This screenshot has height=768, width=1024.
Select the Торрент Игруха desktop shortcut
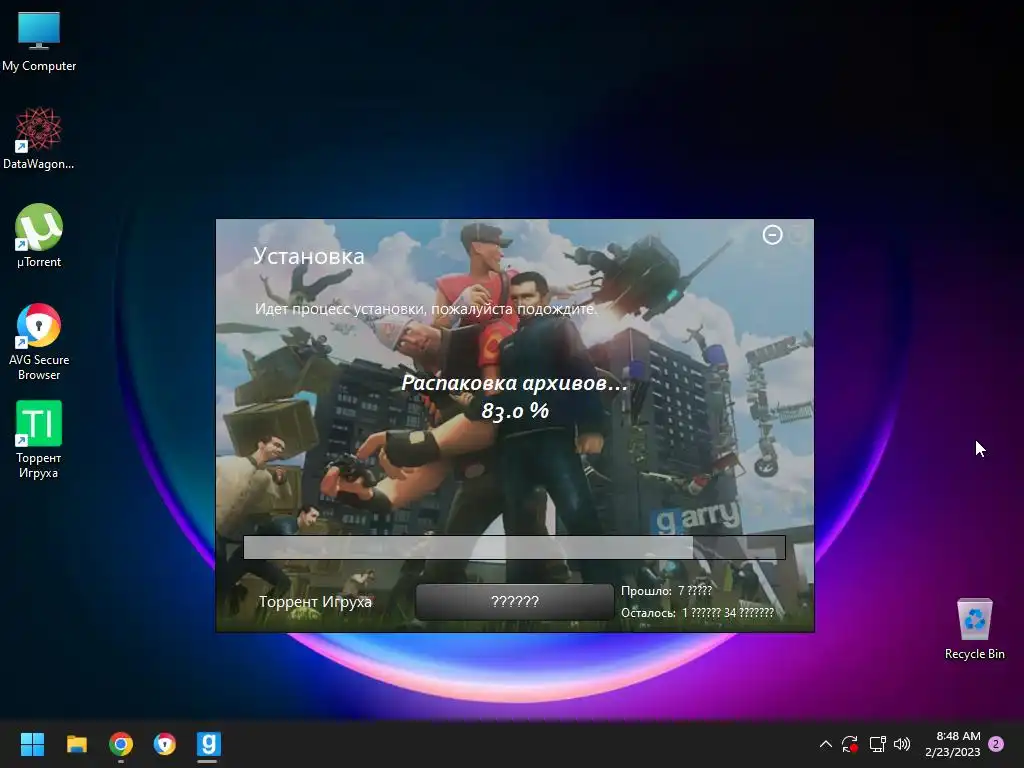click(39, 439)
